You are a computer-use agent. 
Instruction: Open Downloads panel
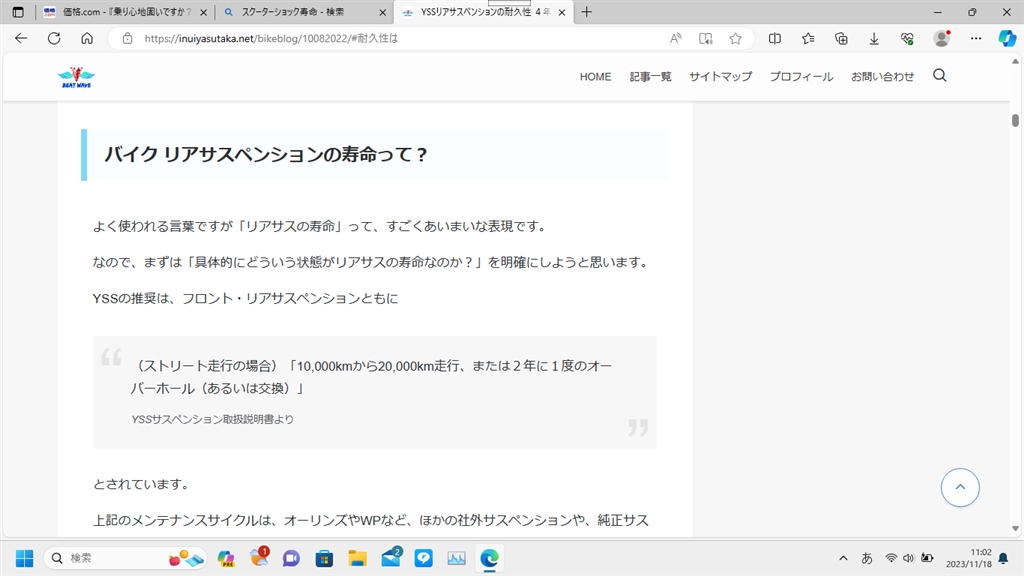tap(874, 39)
